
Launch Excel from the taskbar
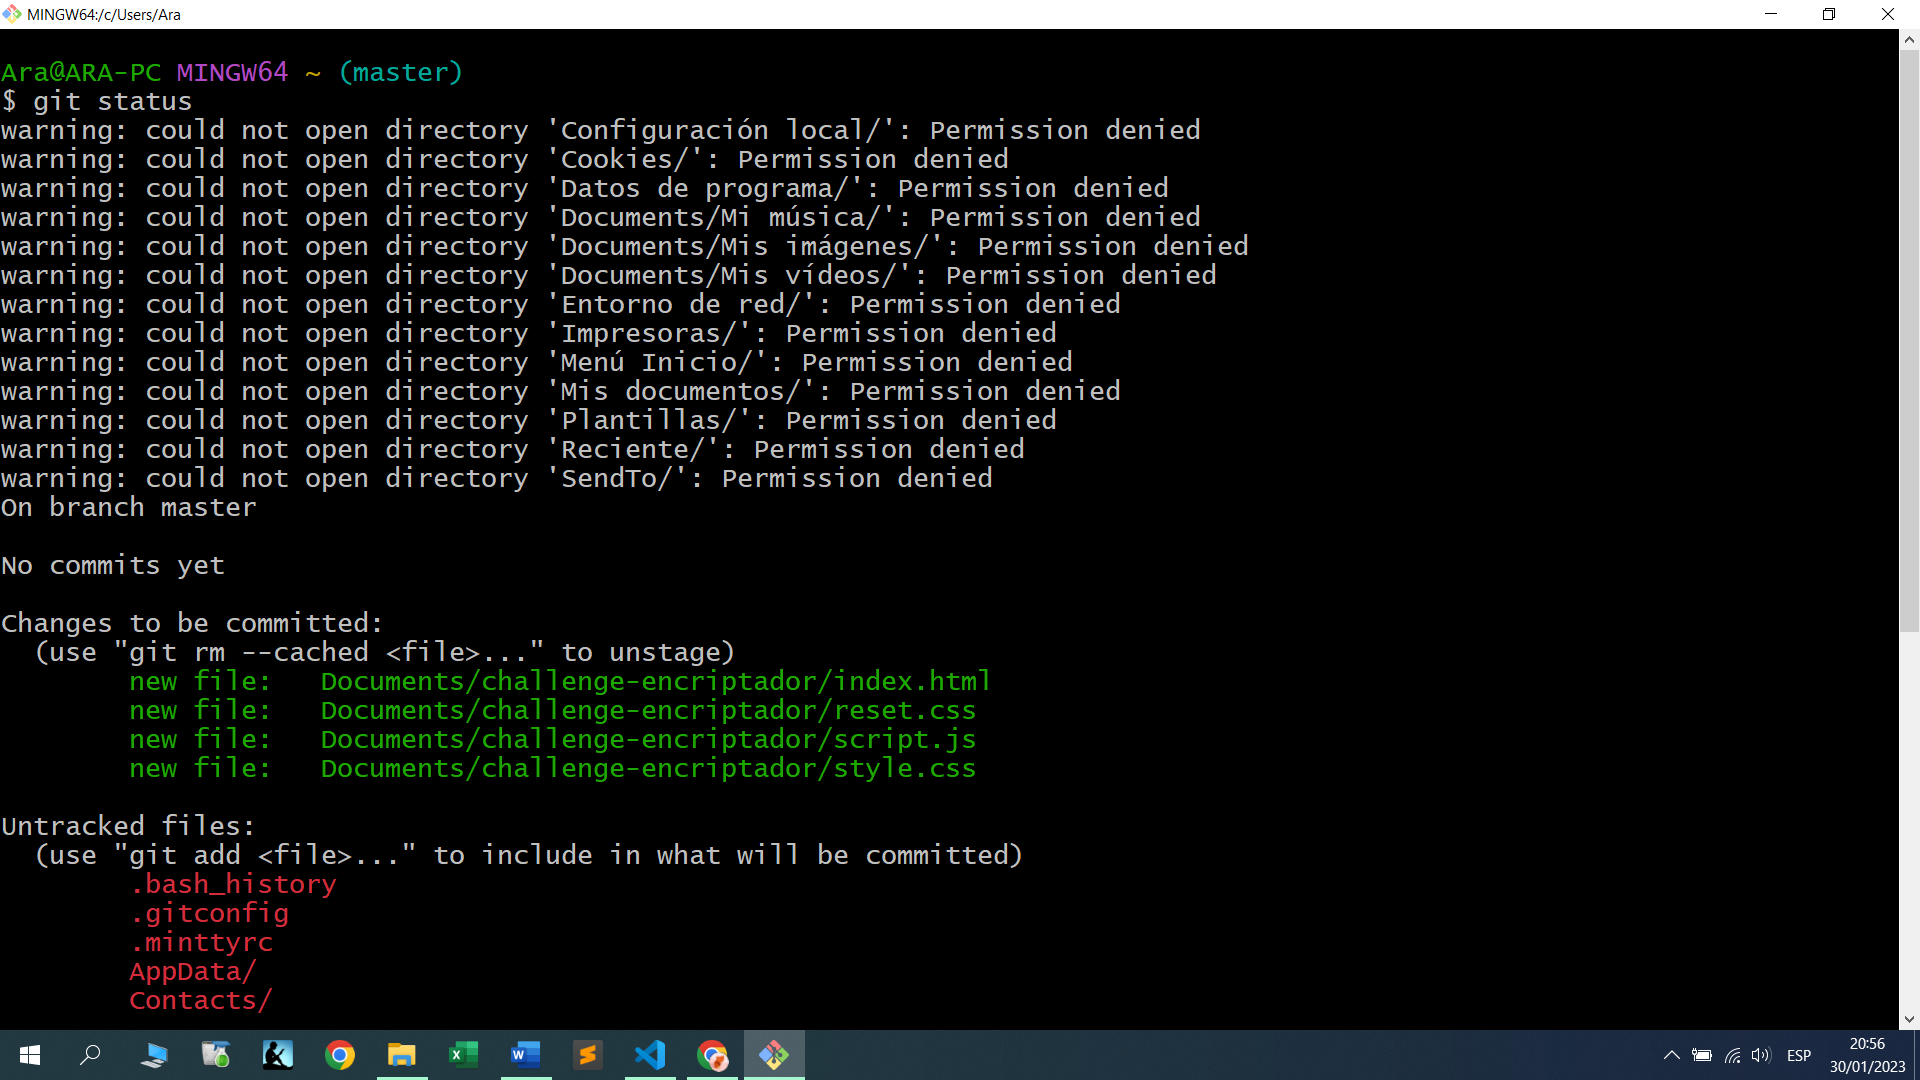[464, 1055]
